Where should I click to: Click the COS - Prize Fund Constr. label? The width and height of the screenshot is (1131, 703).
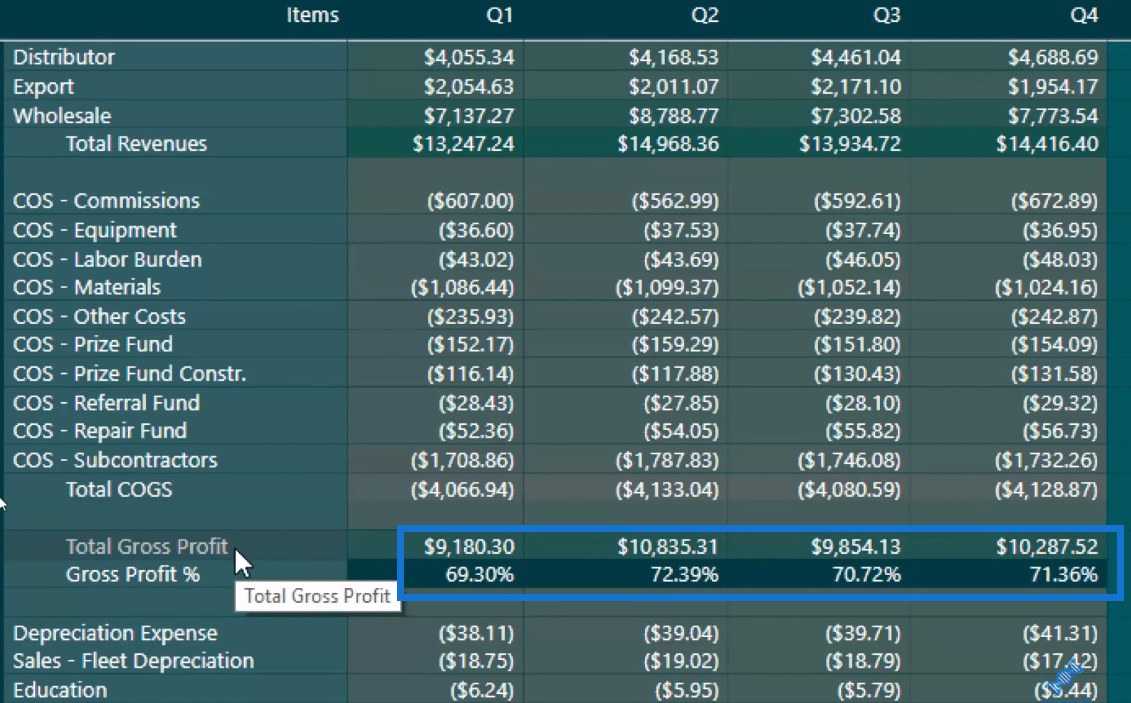tap(129, 373)
